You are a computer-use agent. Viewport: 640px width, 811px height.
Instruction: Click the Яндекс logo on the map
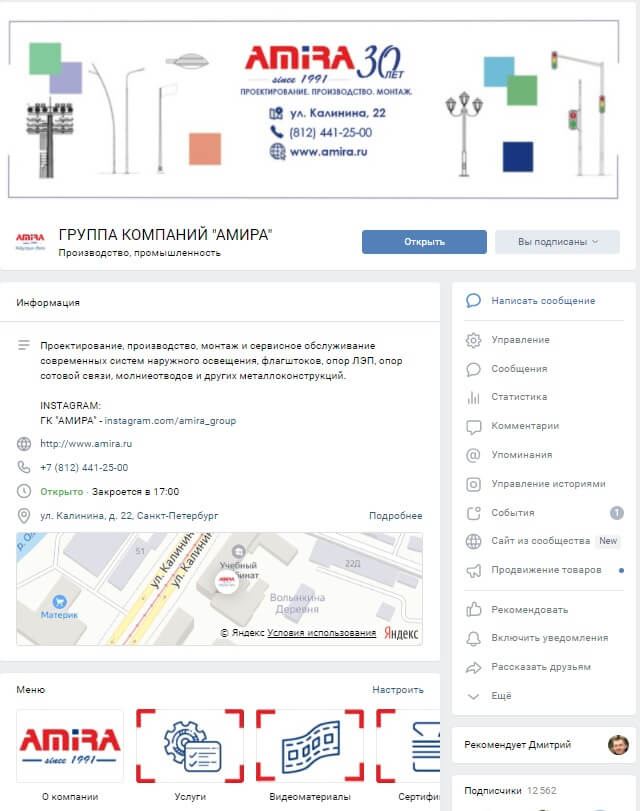point(401,633)
